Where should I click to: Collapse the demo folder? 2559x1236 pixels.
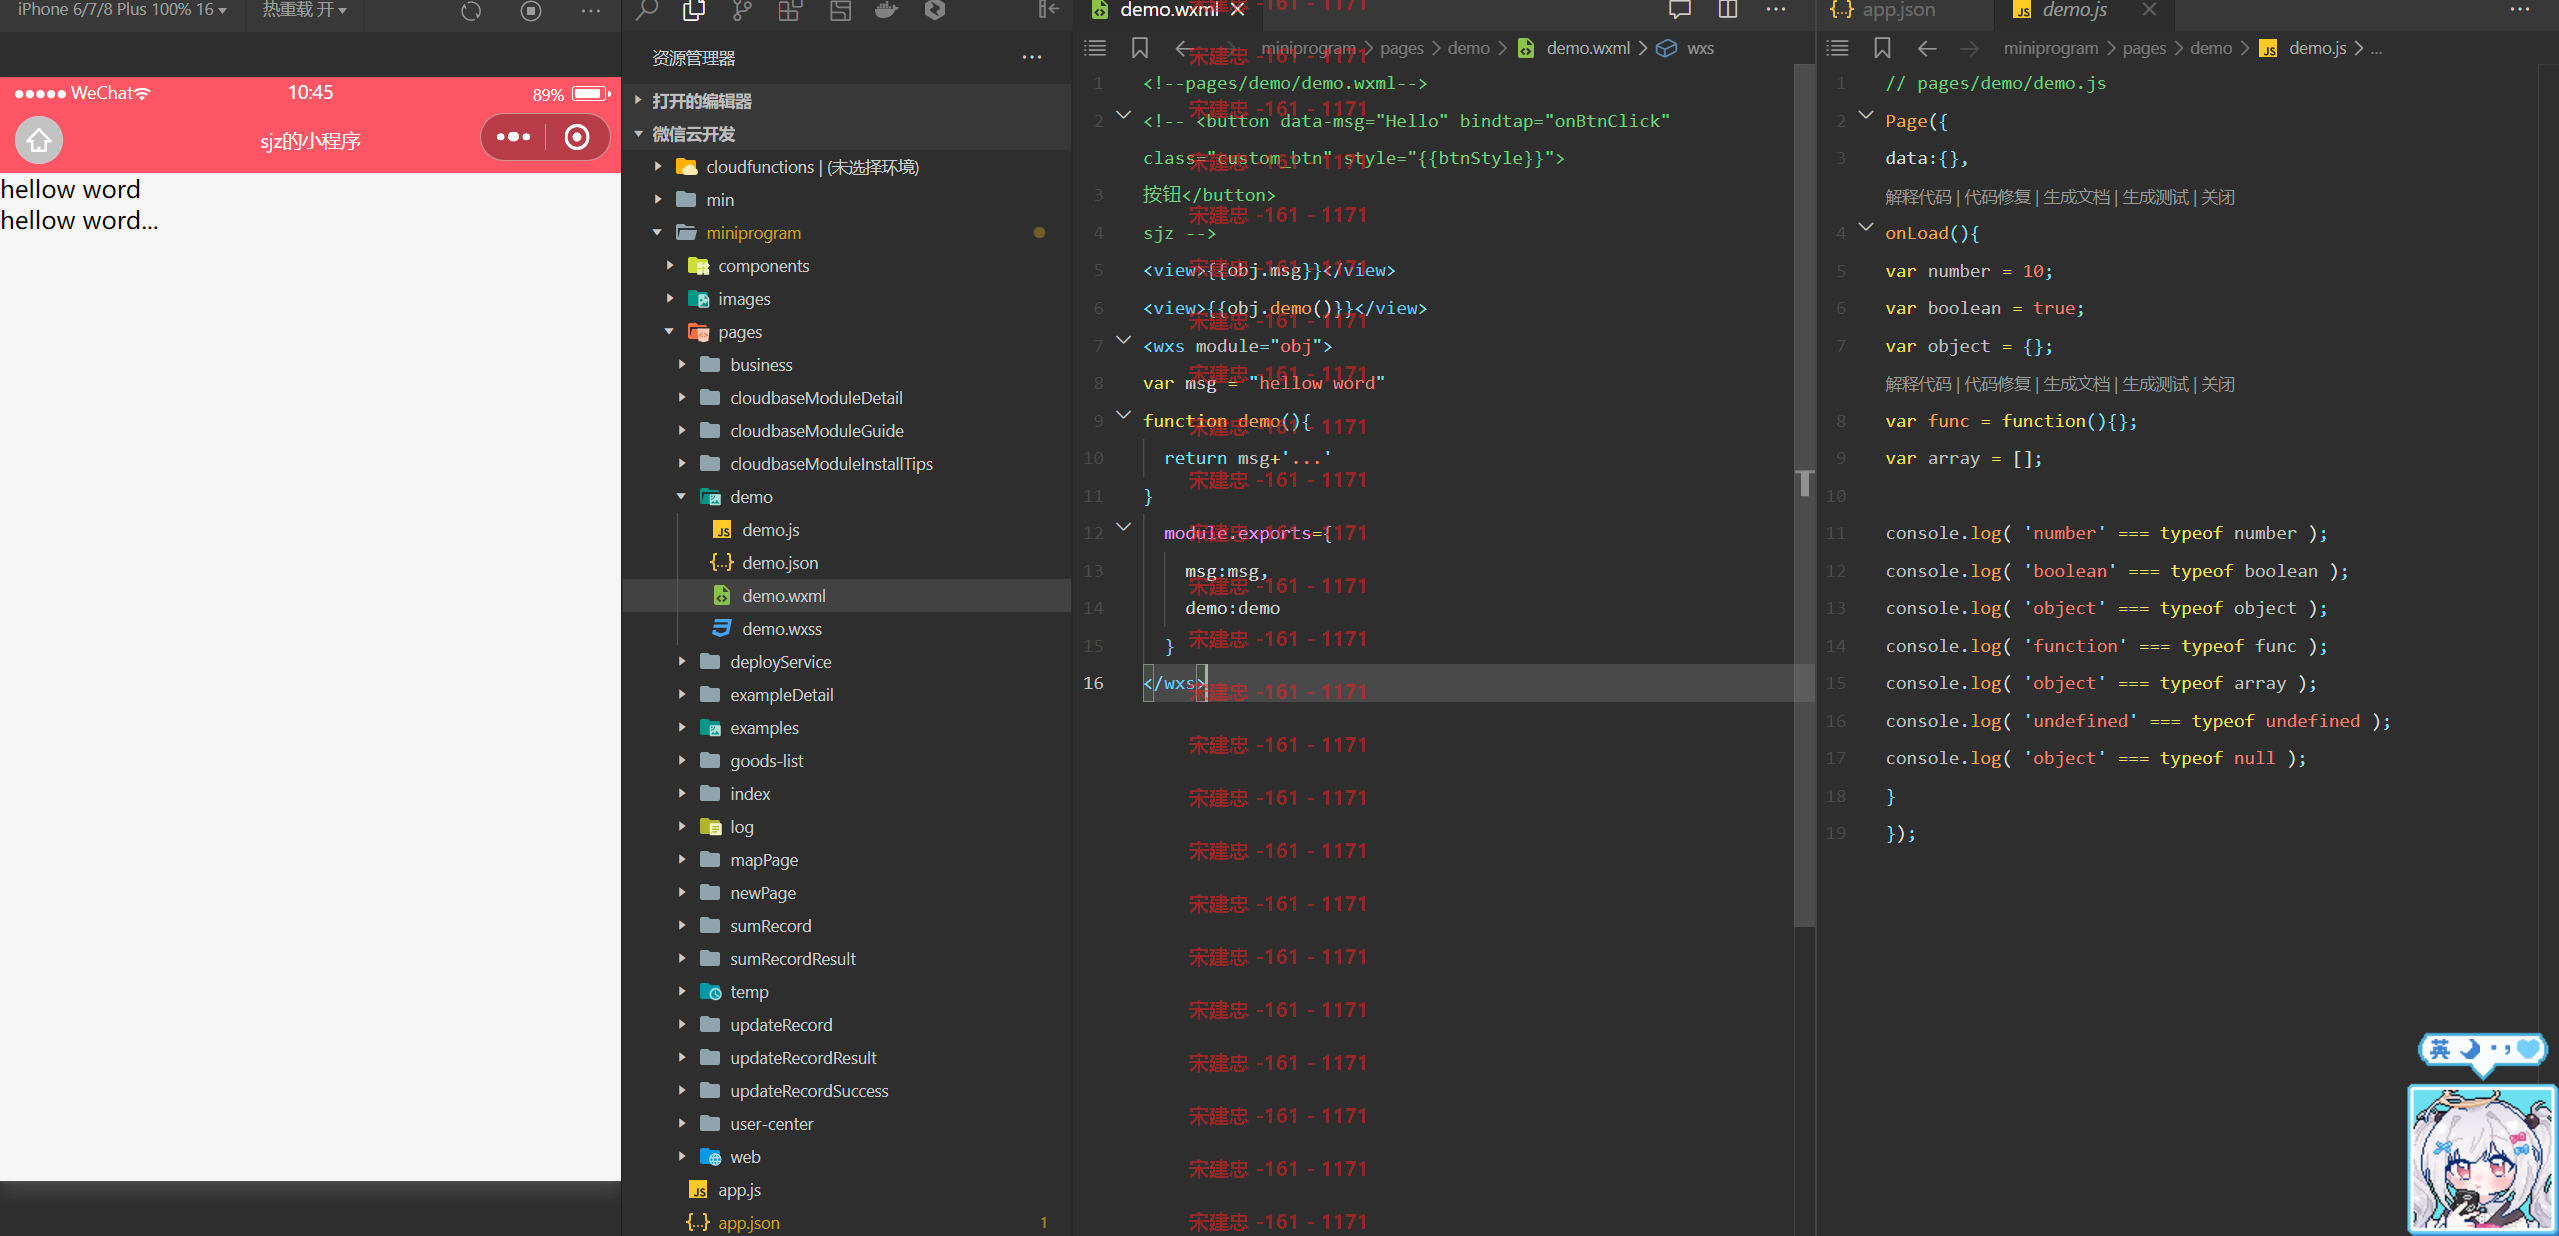pyautogui.click(x=682, y=497)
